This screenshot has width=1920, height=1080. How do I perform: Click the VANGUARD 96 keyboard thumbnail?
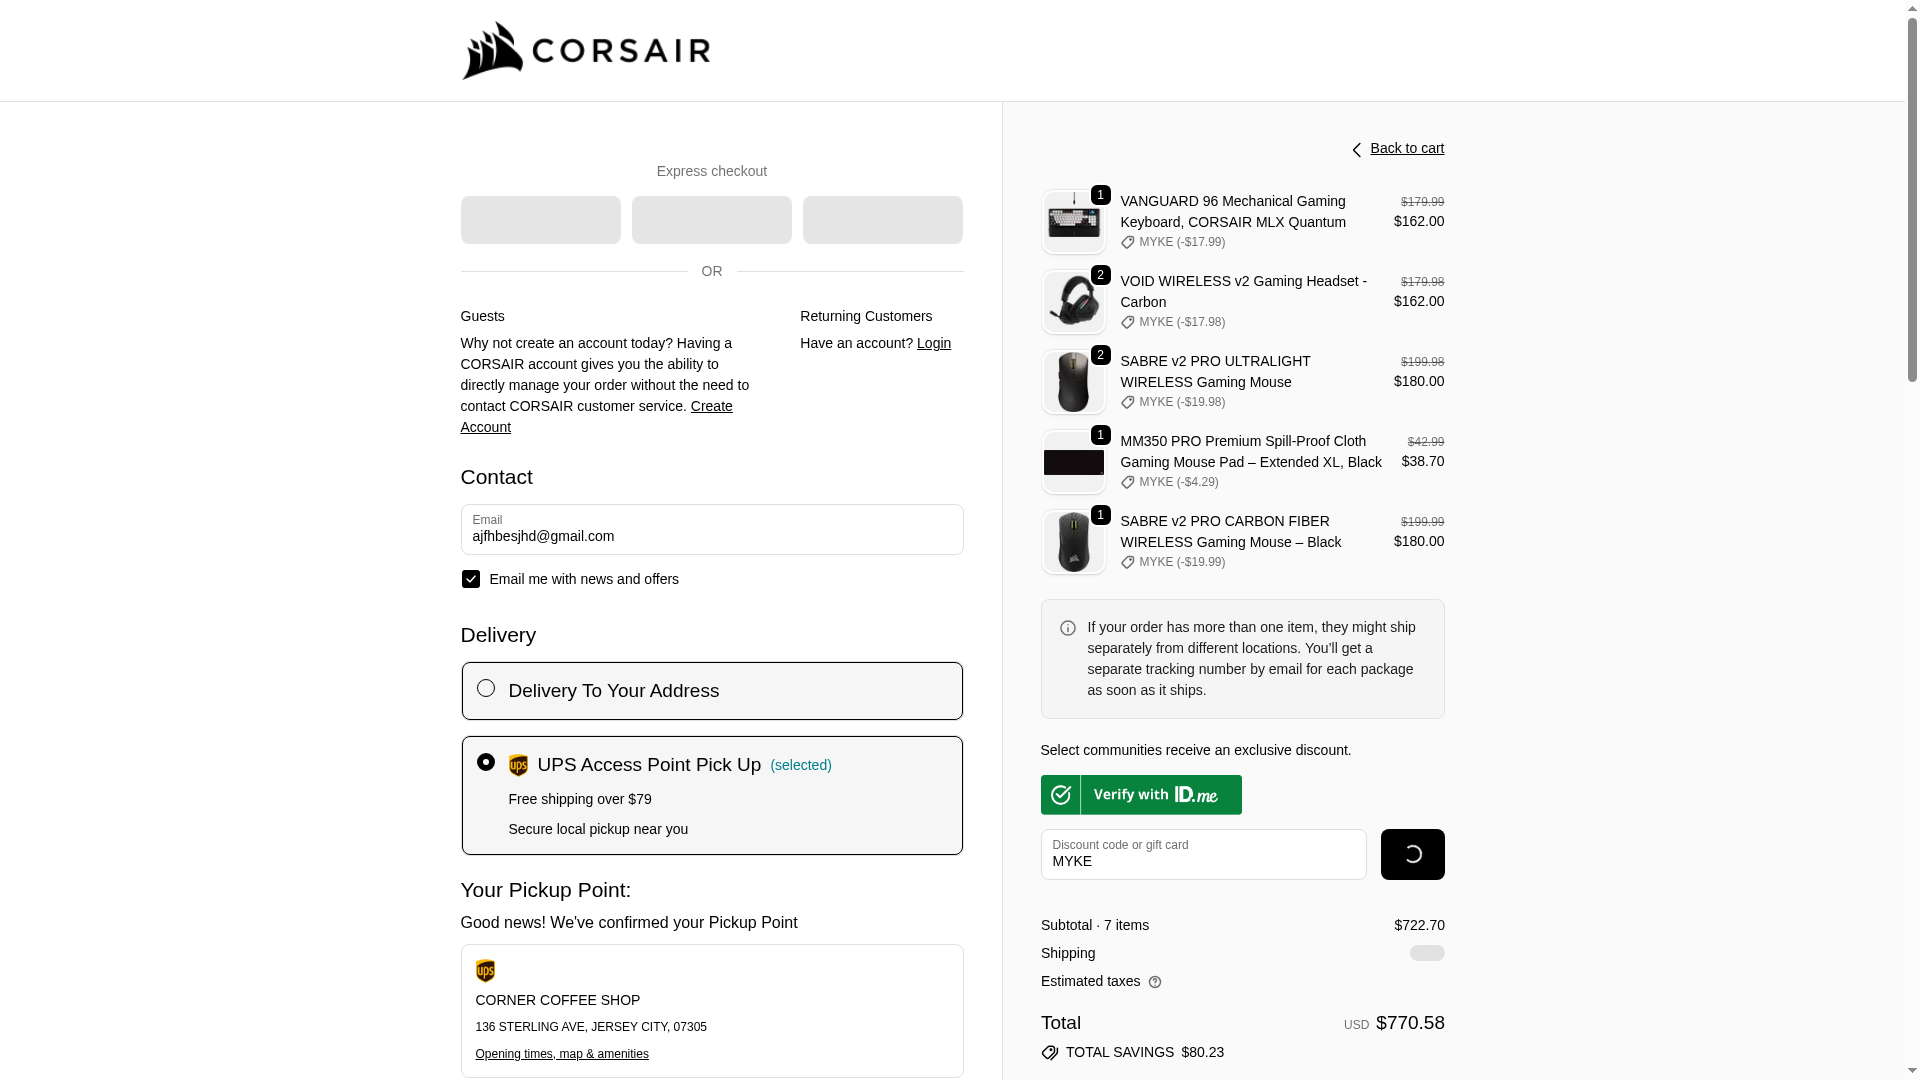(x=1073, y=222)
